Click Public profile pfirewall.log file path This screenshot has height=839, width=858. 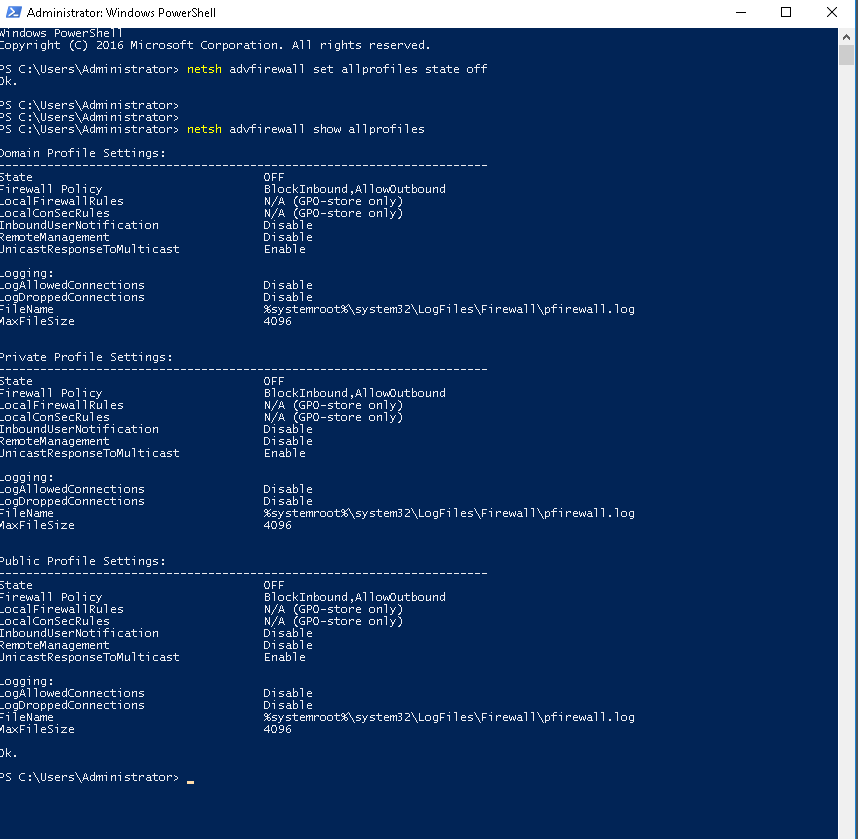pos(449,718)
